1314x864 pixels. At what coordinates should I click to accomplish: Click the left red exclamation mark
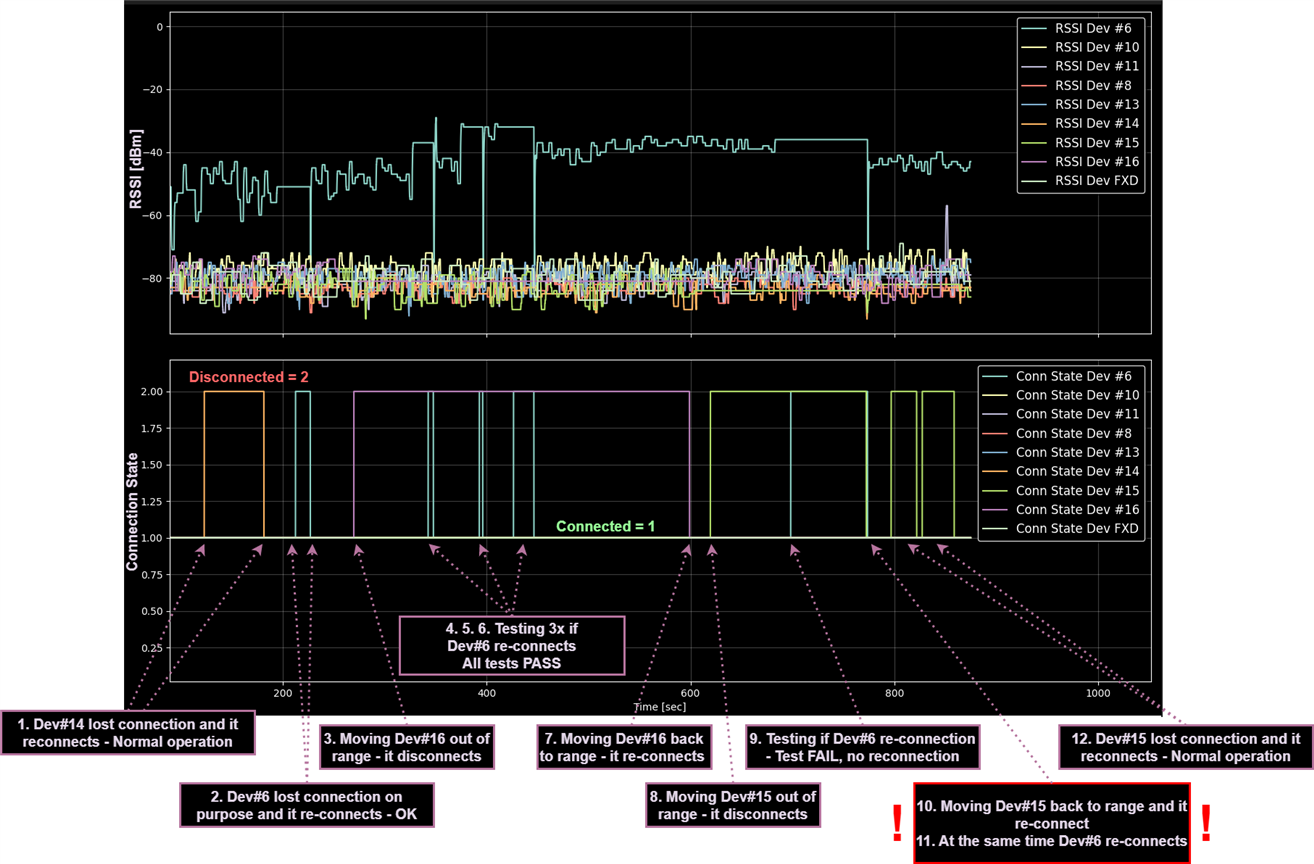(x=897, y=822)
